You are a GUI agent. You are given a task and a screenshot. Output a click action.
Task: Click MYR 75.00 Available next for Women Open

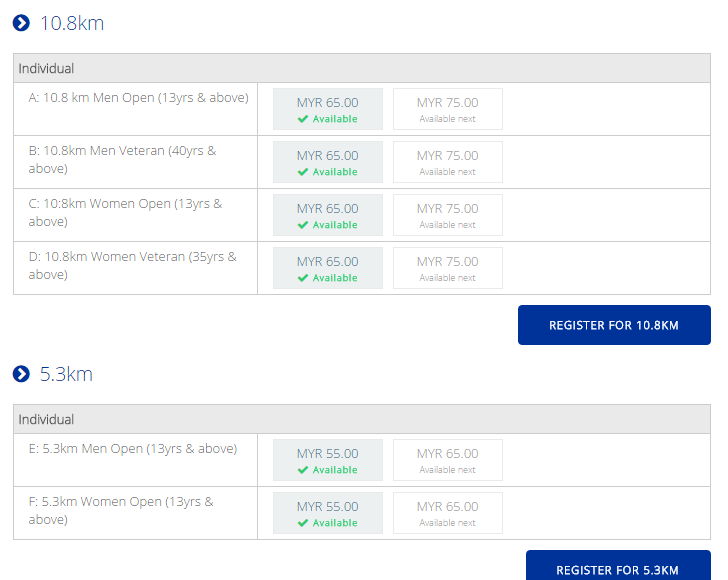point(448,215)
